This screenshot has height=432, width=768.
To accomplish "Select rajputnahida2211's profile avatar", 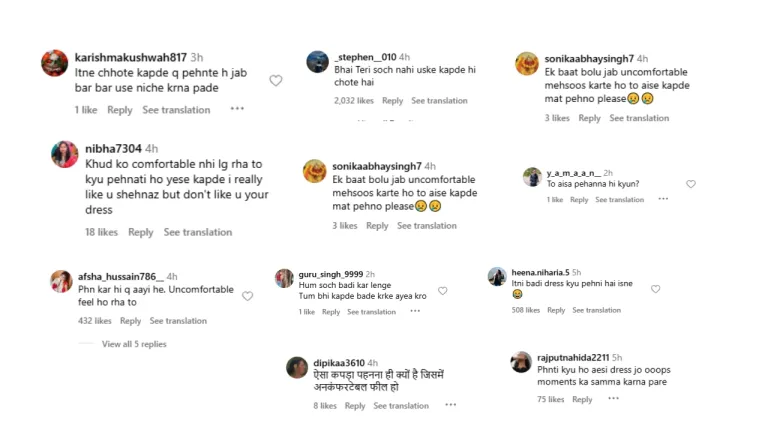I will coord(520,362).
